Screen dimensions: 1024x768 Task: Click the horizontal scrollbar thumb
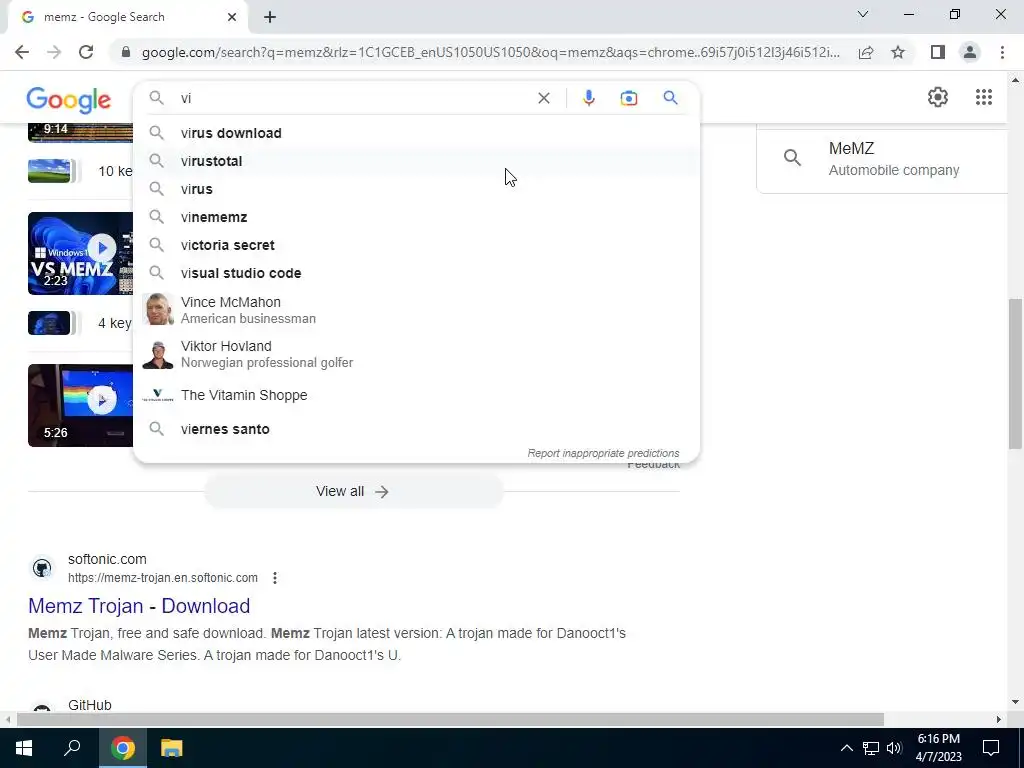(450, 720)
